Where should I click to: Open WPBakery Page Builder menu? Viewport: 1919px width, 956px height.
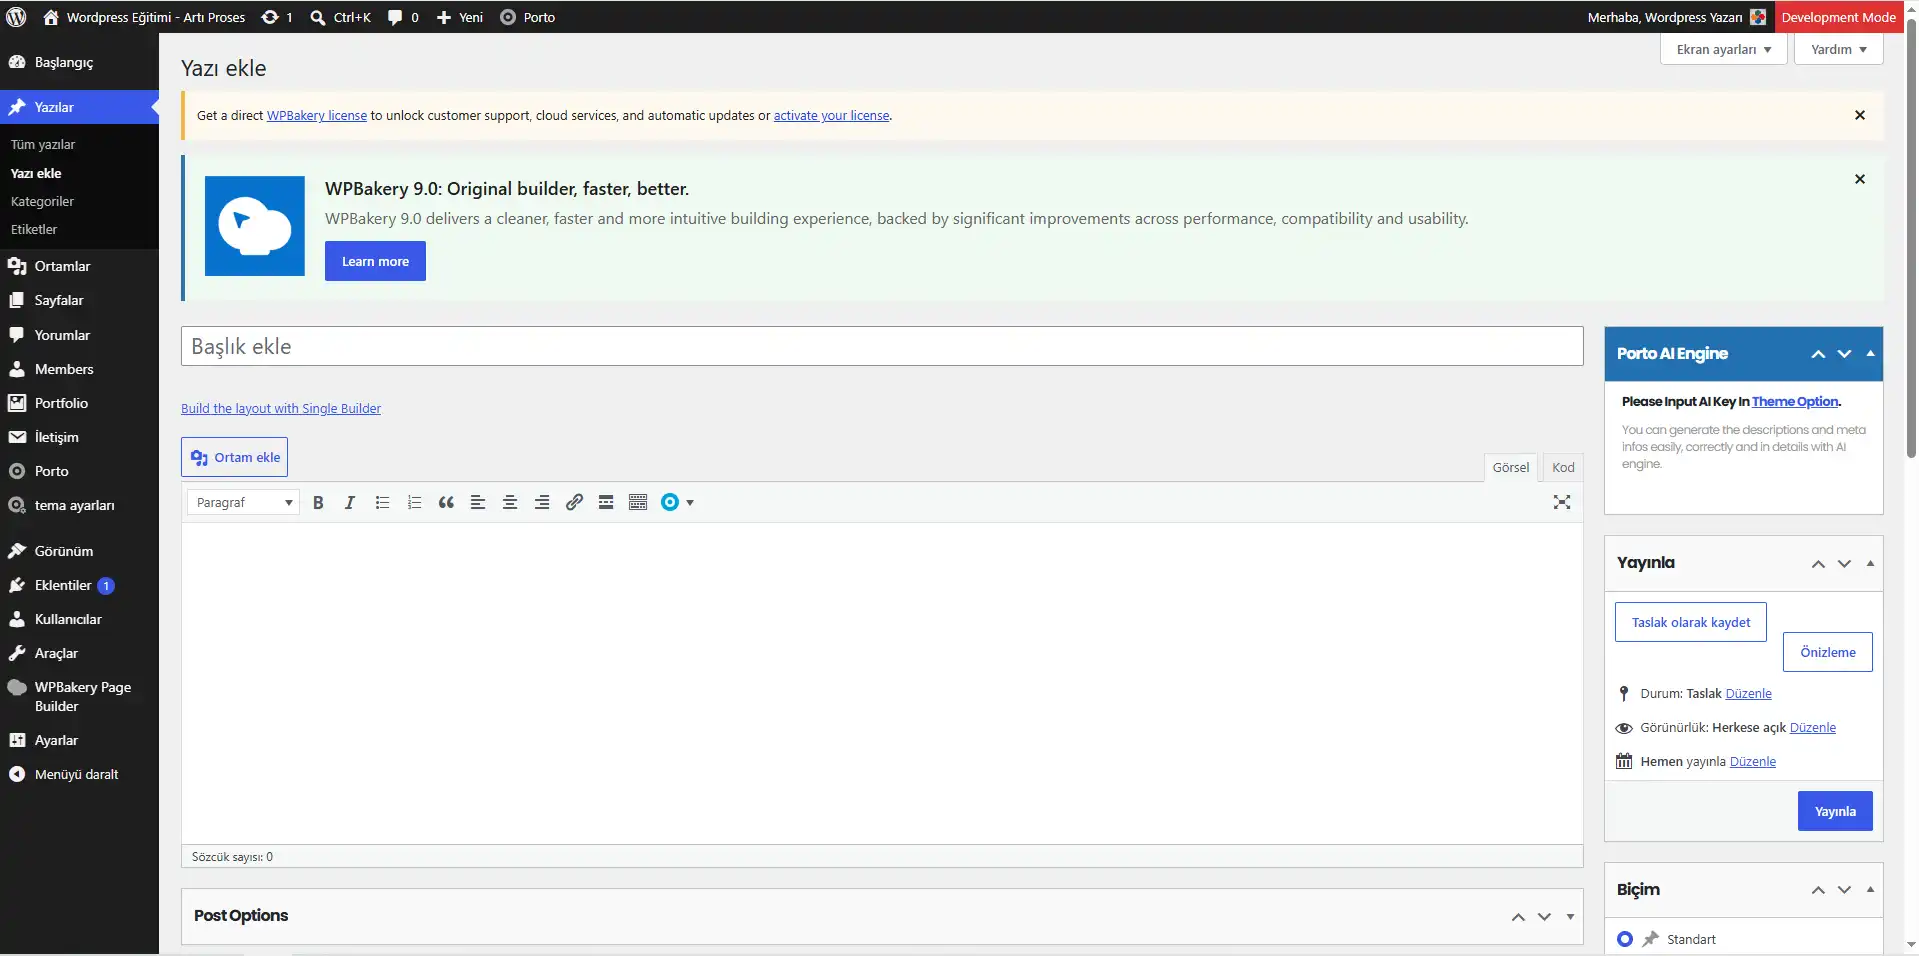click(79, 696)
